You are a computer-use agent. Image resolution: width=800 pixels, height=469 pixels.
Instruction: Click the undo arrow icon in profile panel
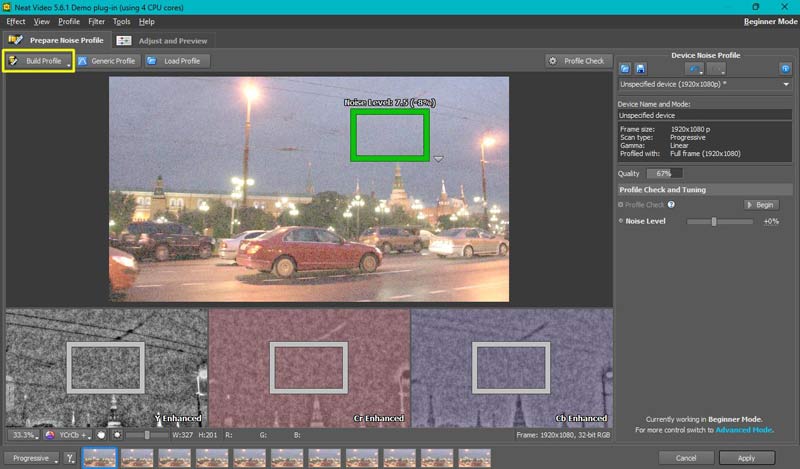[x=693, y=68]
